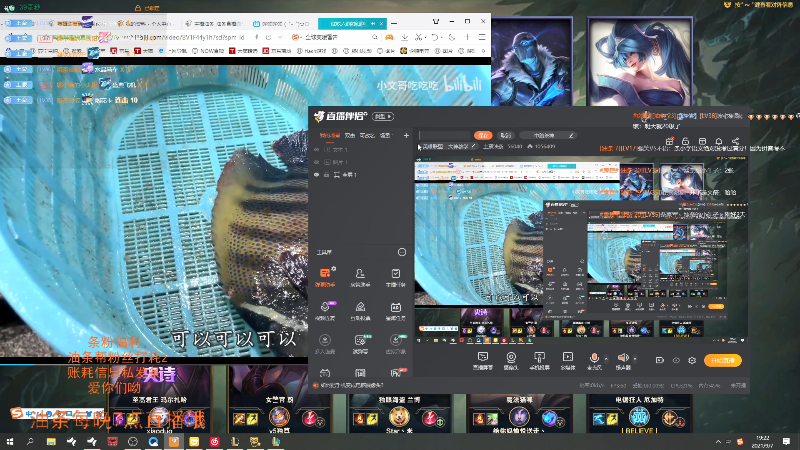
Task: Click the input field in the streaming app's top bar
Action: point(444,135)
